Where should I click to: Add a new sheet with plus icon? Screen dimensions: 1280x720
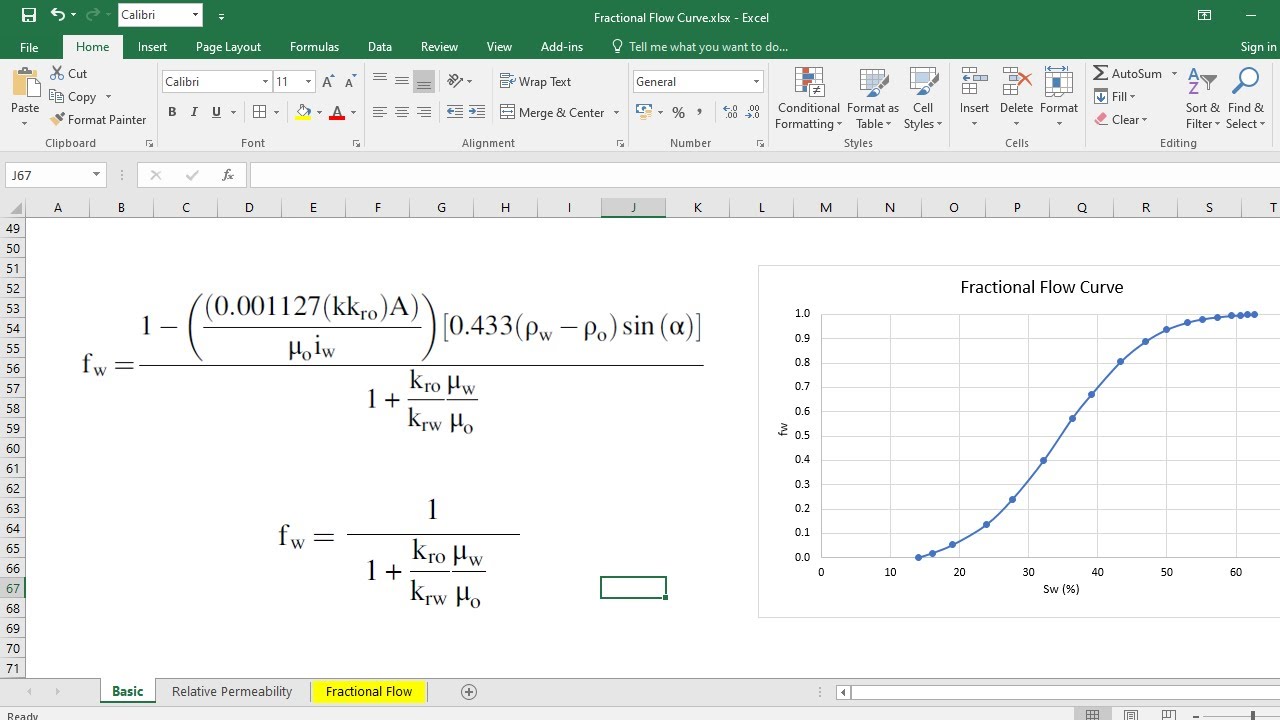468,691
